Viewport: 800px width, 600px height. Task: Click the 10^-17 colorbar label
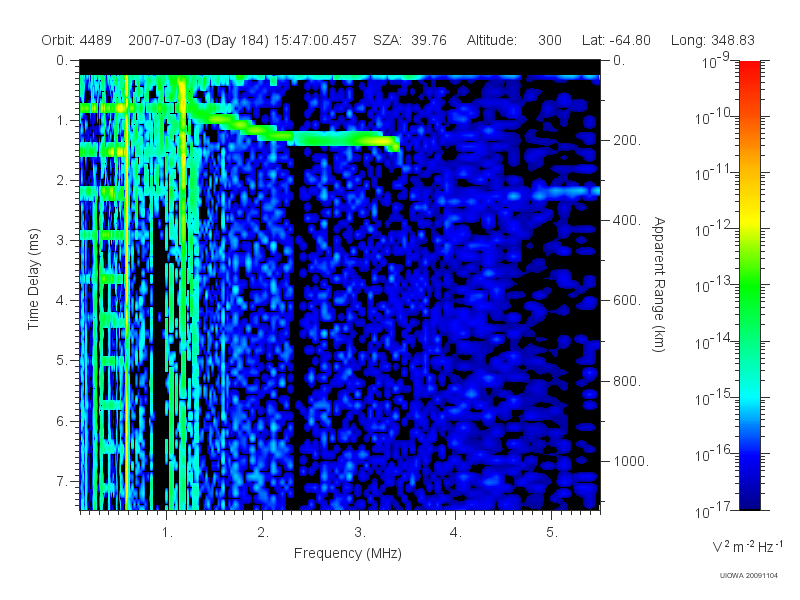pos(713,510)
